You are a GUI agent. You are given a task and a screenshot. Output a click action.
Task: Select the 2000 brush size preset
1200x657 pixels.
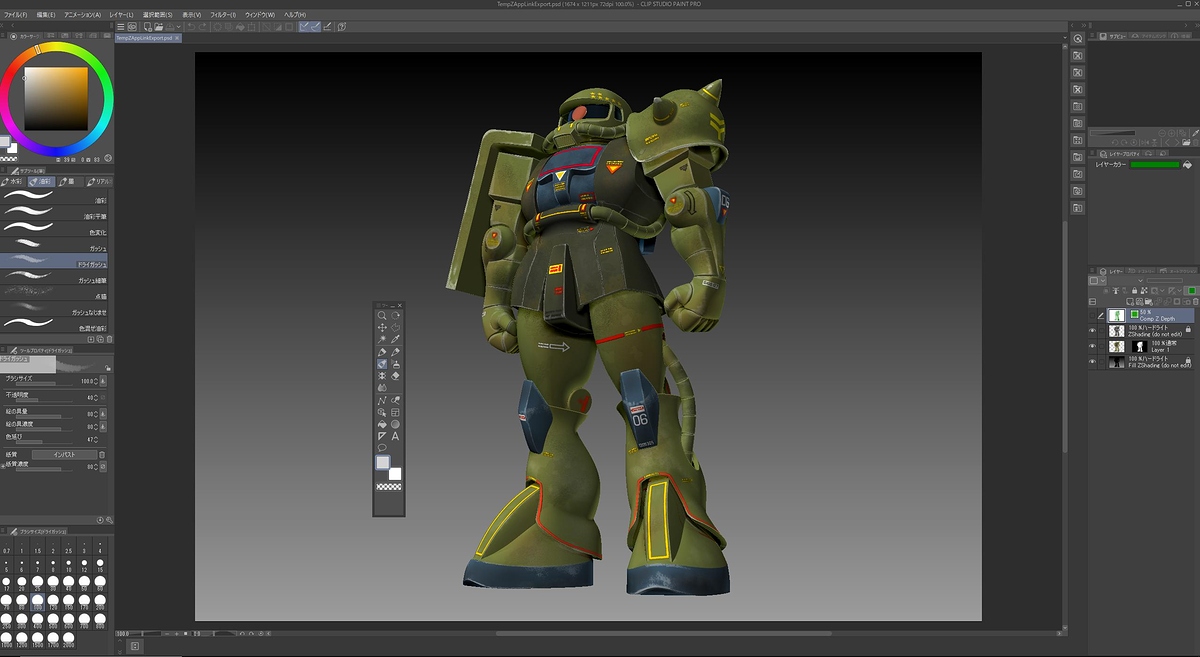(x=69, y=638)
